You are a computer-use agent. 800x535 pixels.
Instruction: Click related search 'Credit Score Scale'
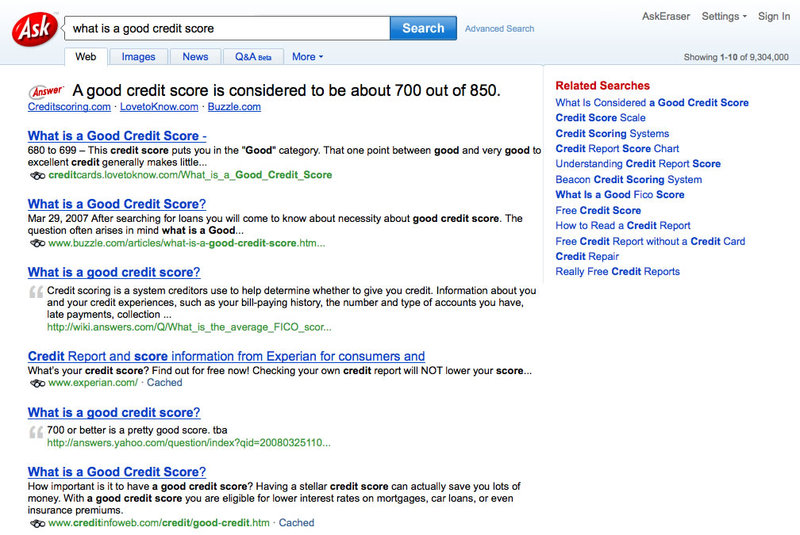tap(601, 118)
